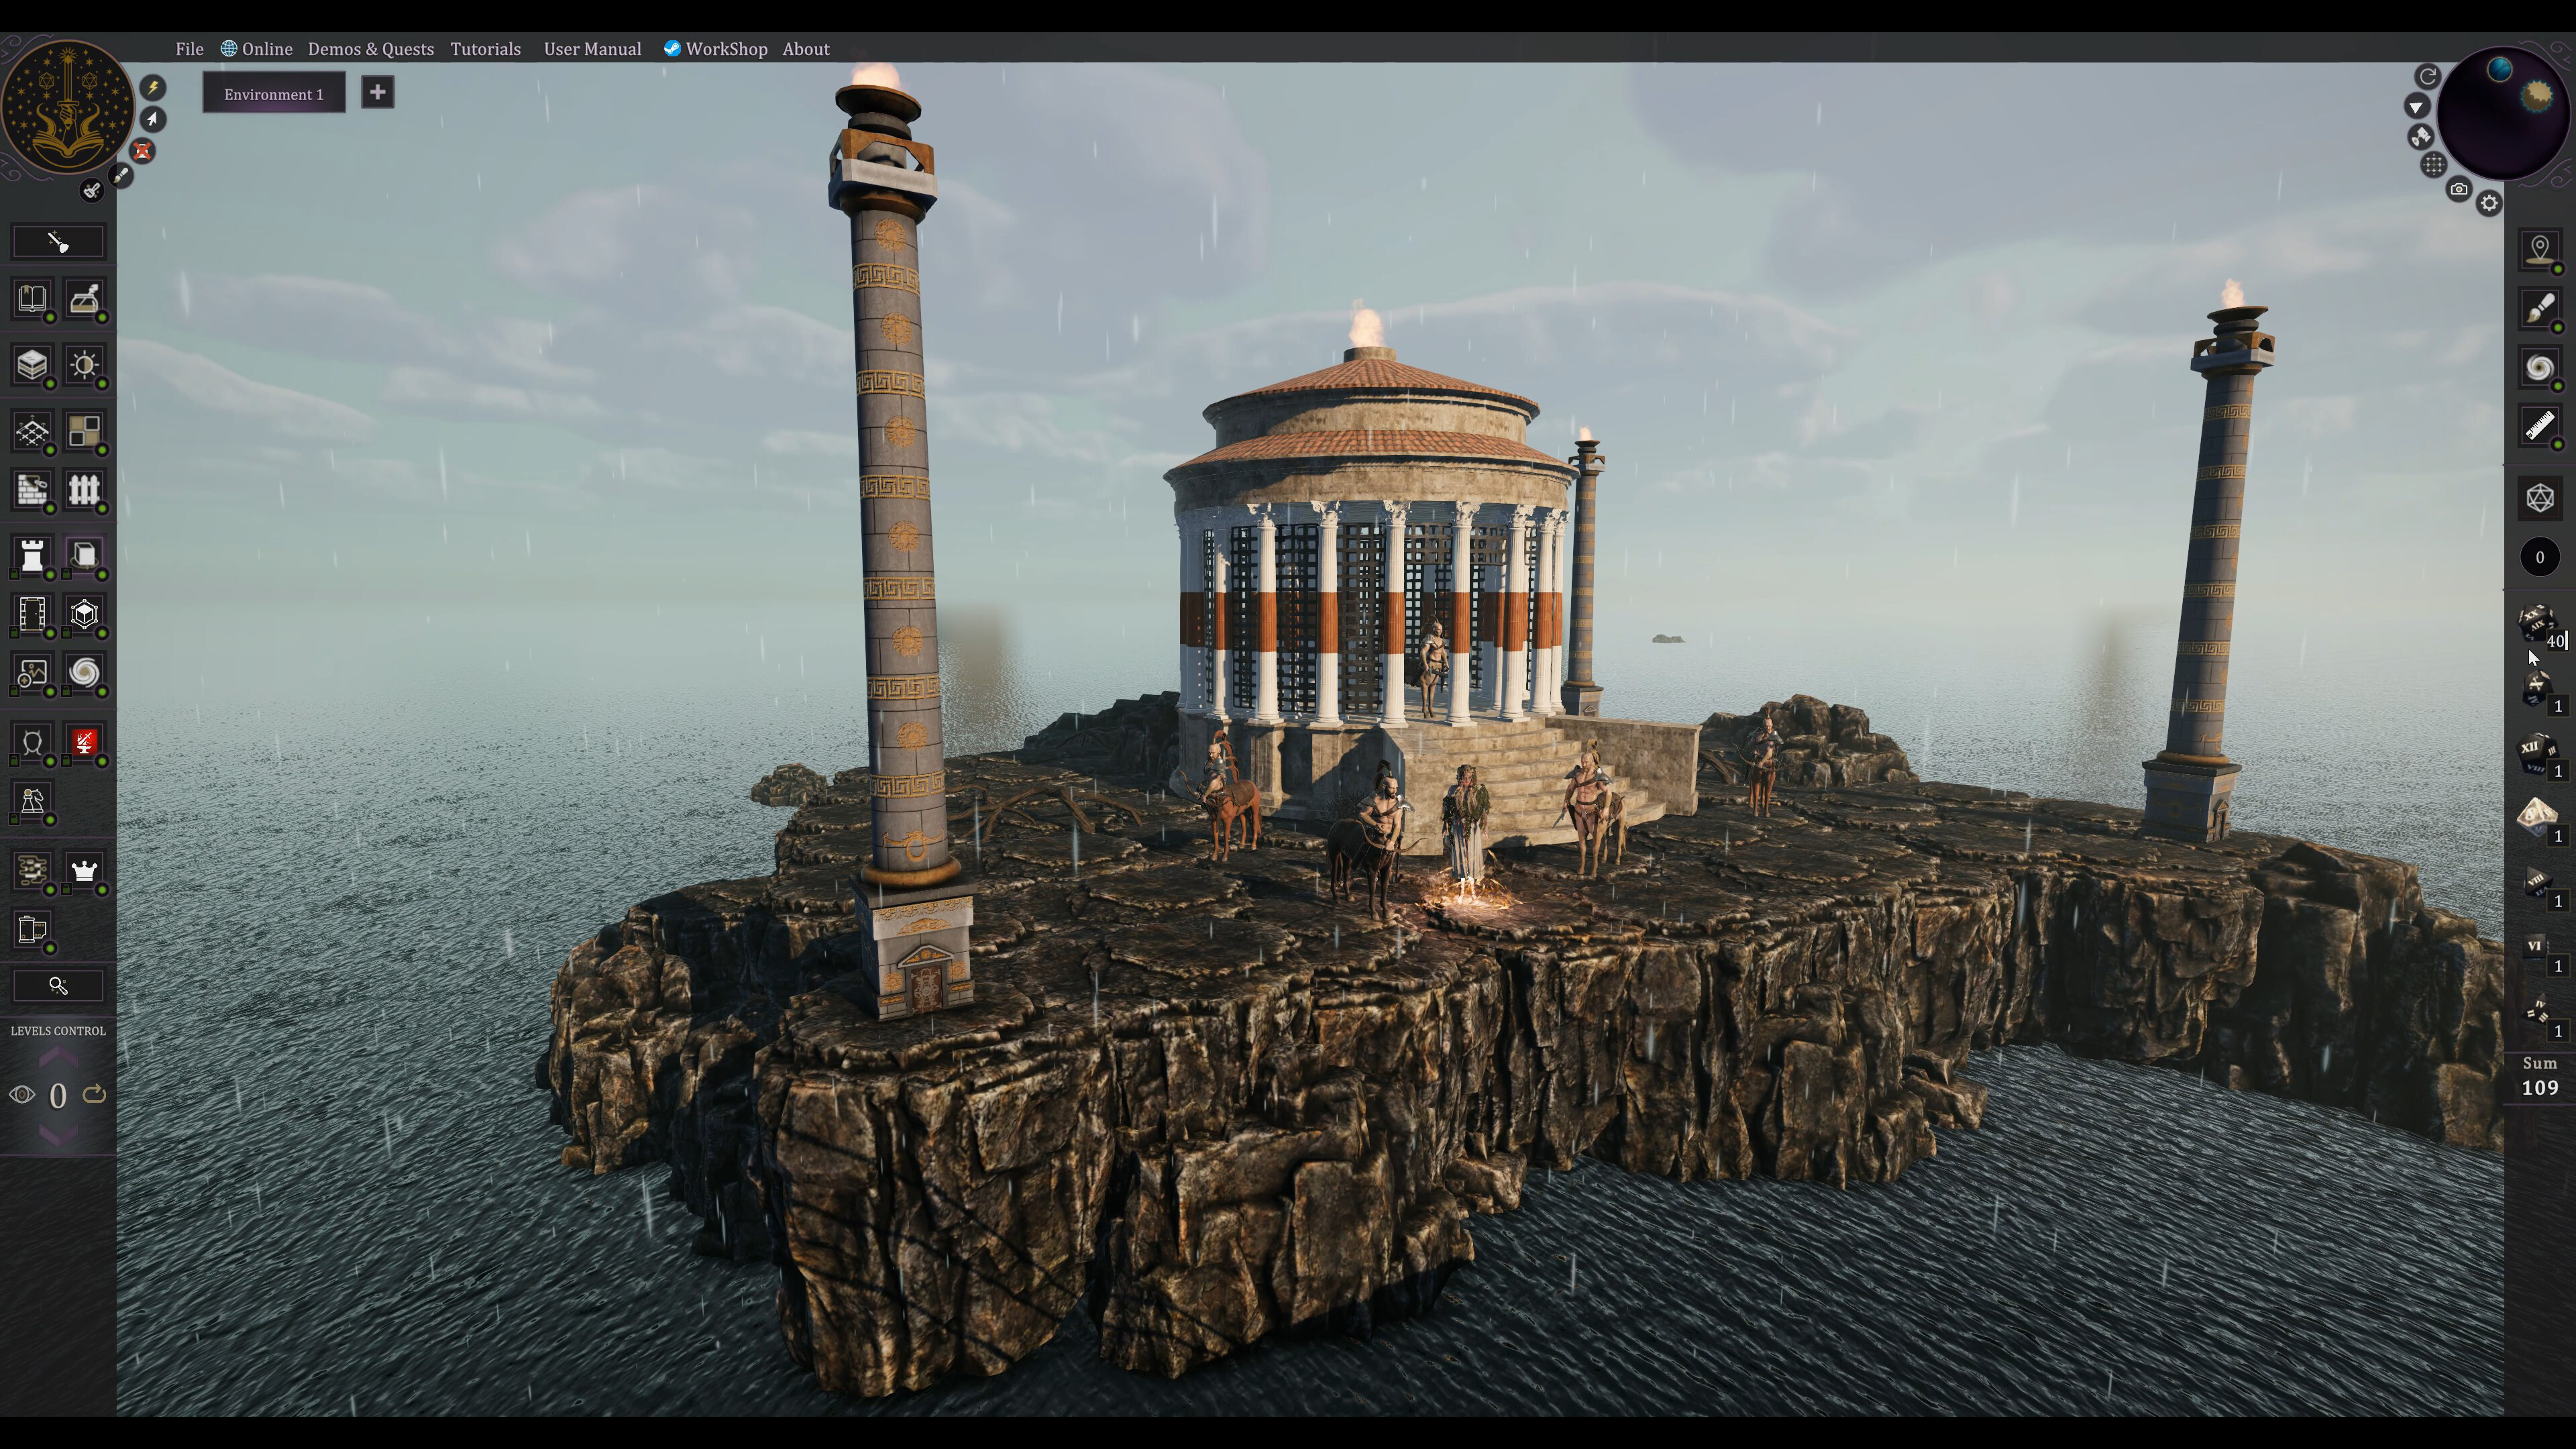Select the magic wand generation tool
The image size is (2576, 1449).
[58, 241]
